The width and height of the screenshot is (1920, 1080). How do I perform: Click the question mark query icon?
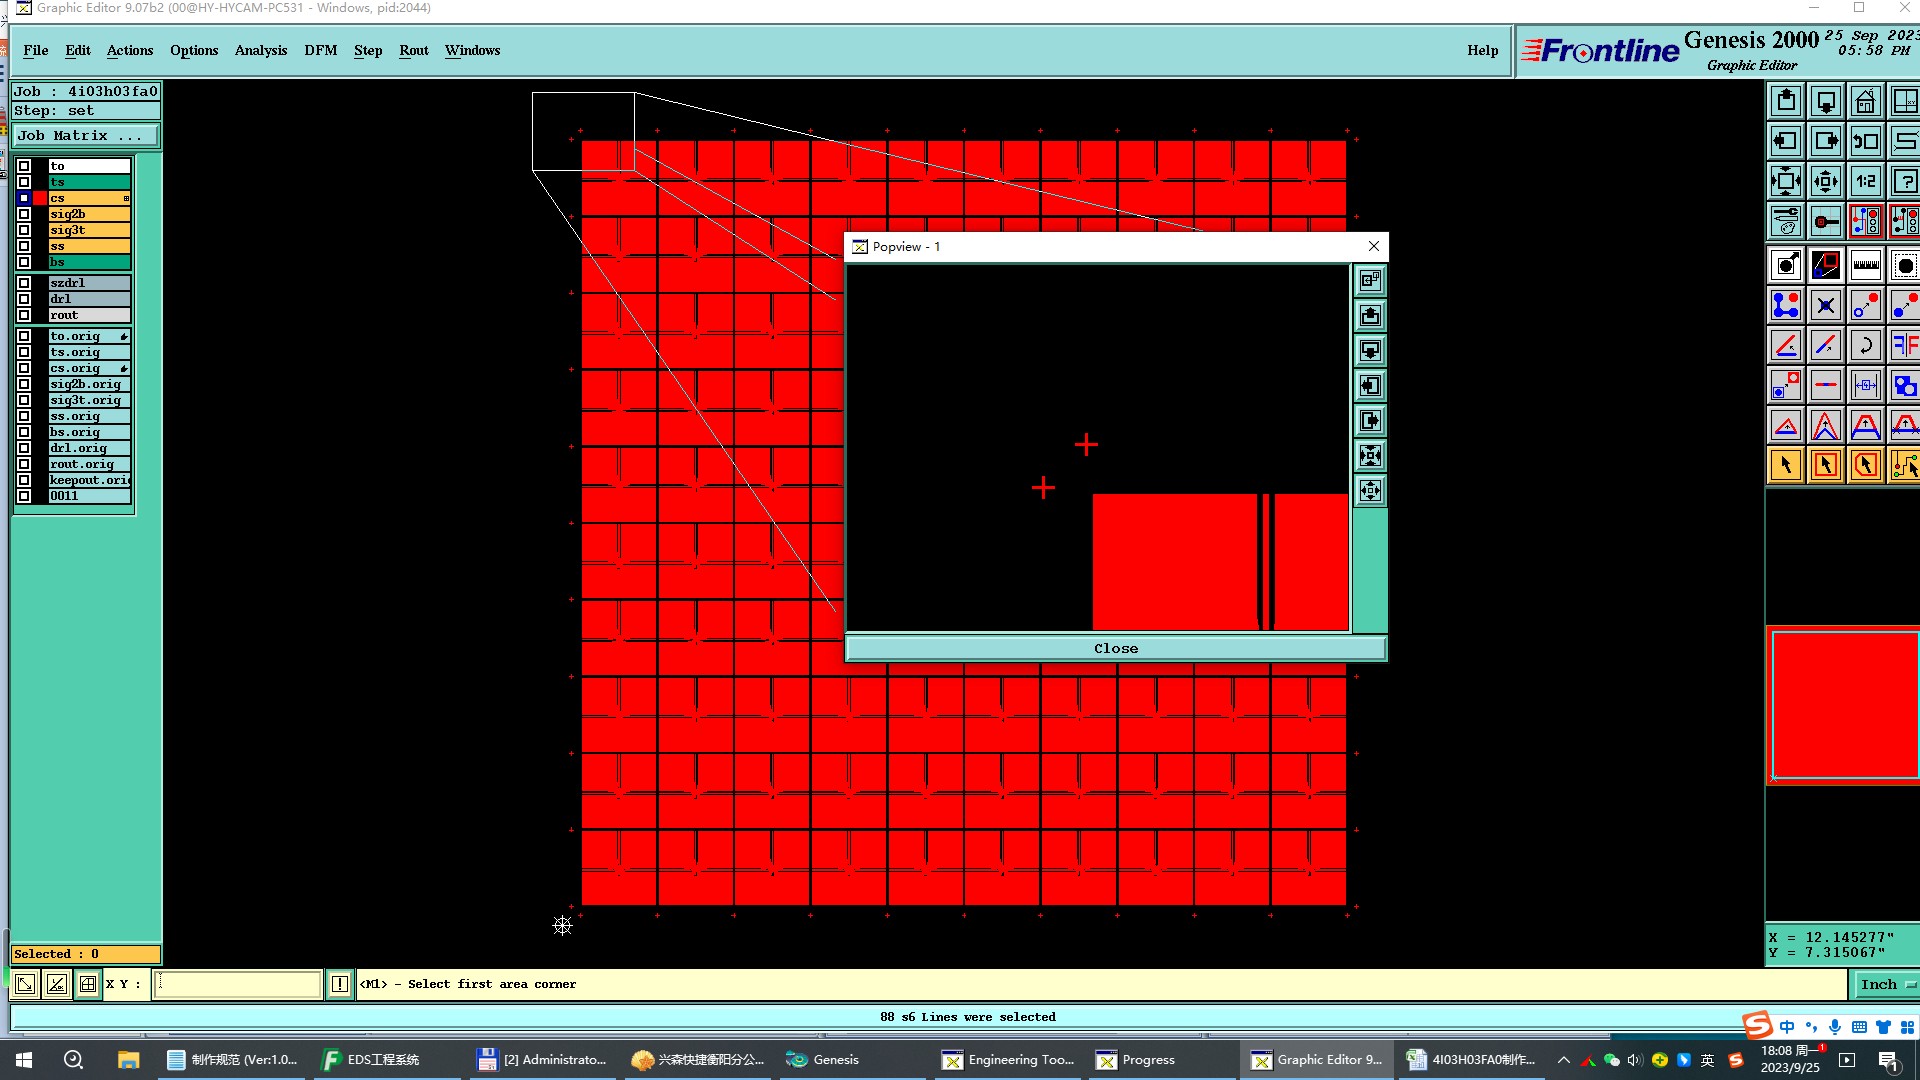click(x=1904, y=181)
